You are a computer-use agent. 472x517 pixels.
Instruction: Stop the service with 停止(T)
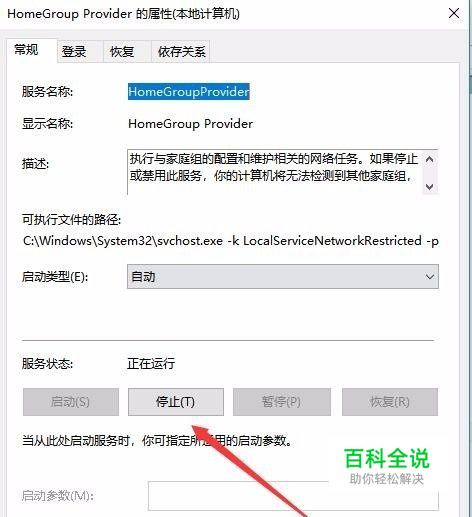click(x=176, y=402)
